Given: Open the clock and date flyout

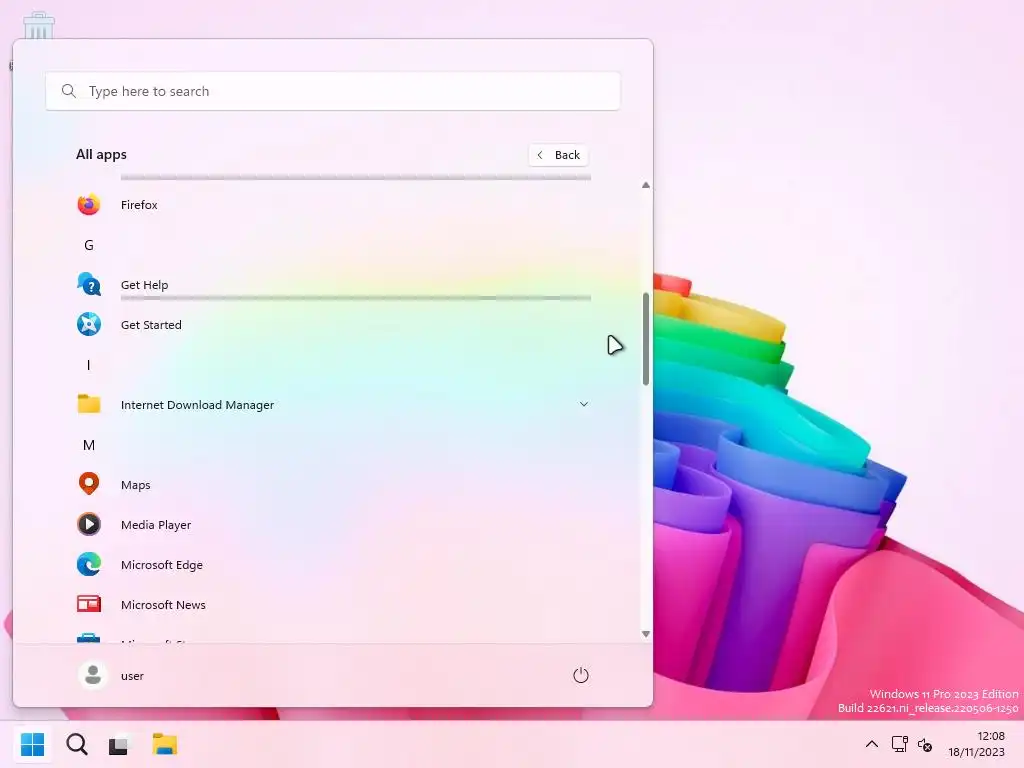Looking at the screenshot, I should (976, 744).
